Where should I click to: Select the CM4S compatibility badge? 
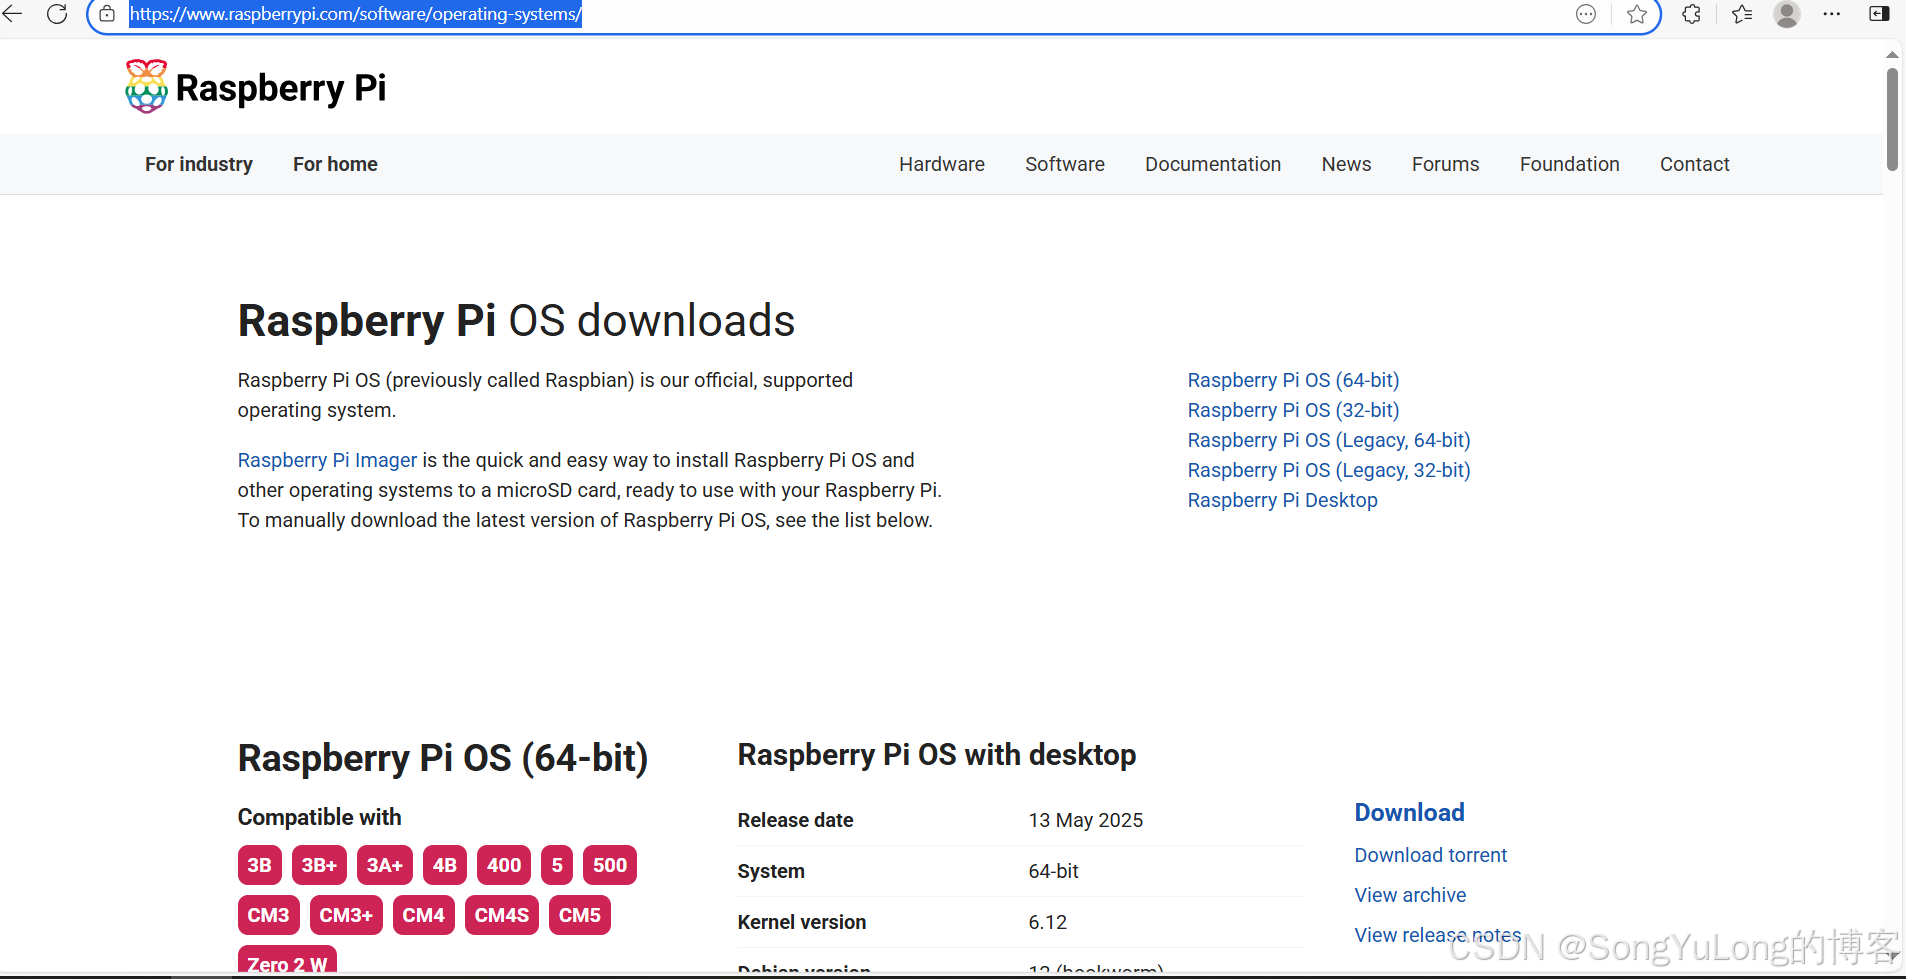coord(502,915)
